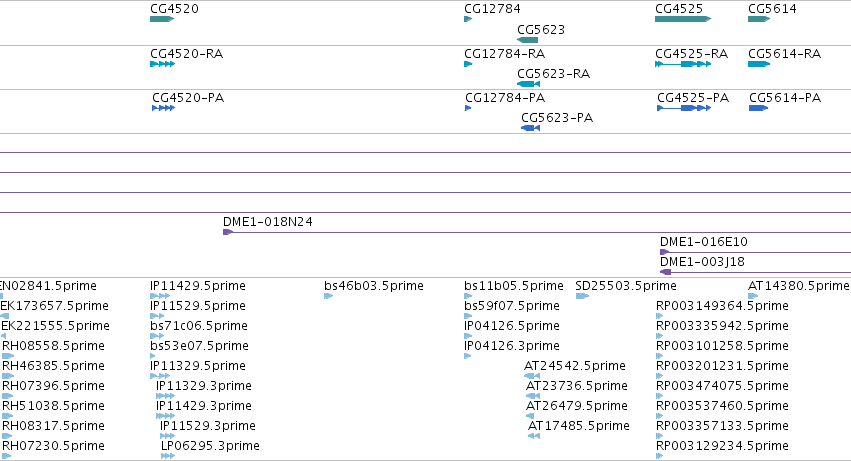This screenshot has width=851, height=461.
Task: Open the CG4525 gene label
Action: 679,9
